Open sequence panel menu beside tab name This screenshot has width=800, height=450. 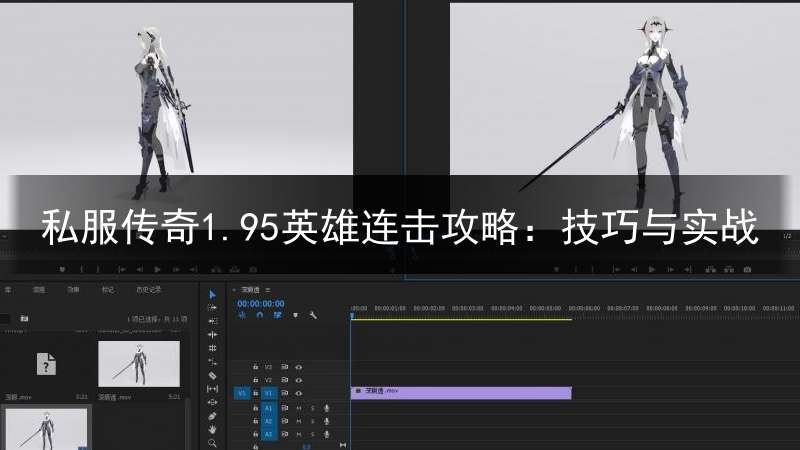point(268,290)
